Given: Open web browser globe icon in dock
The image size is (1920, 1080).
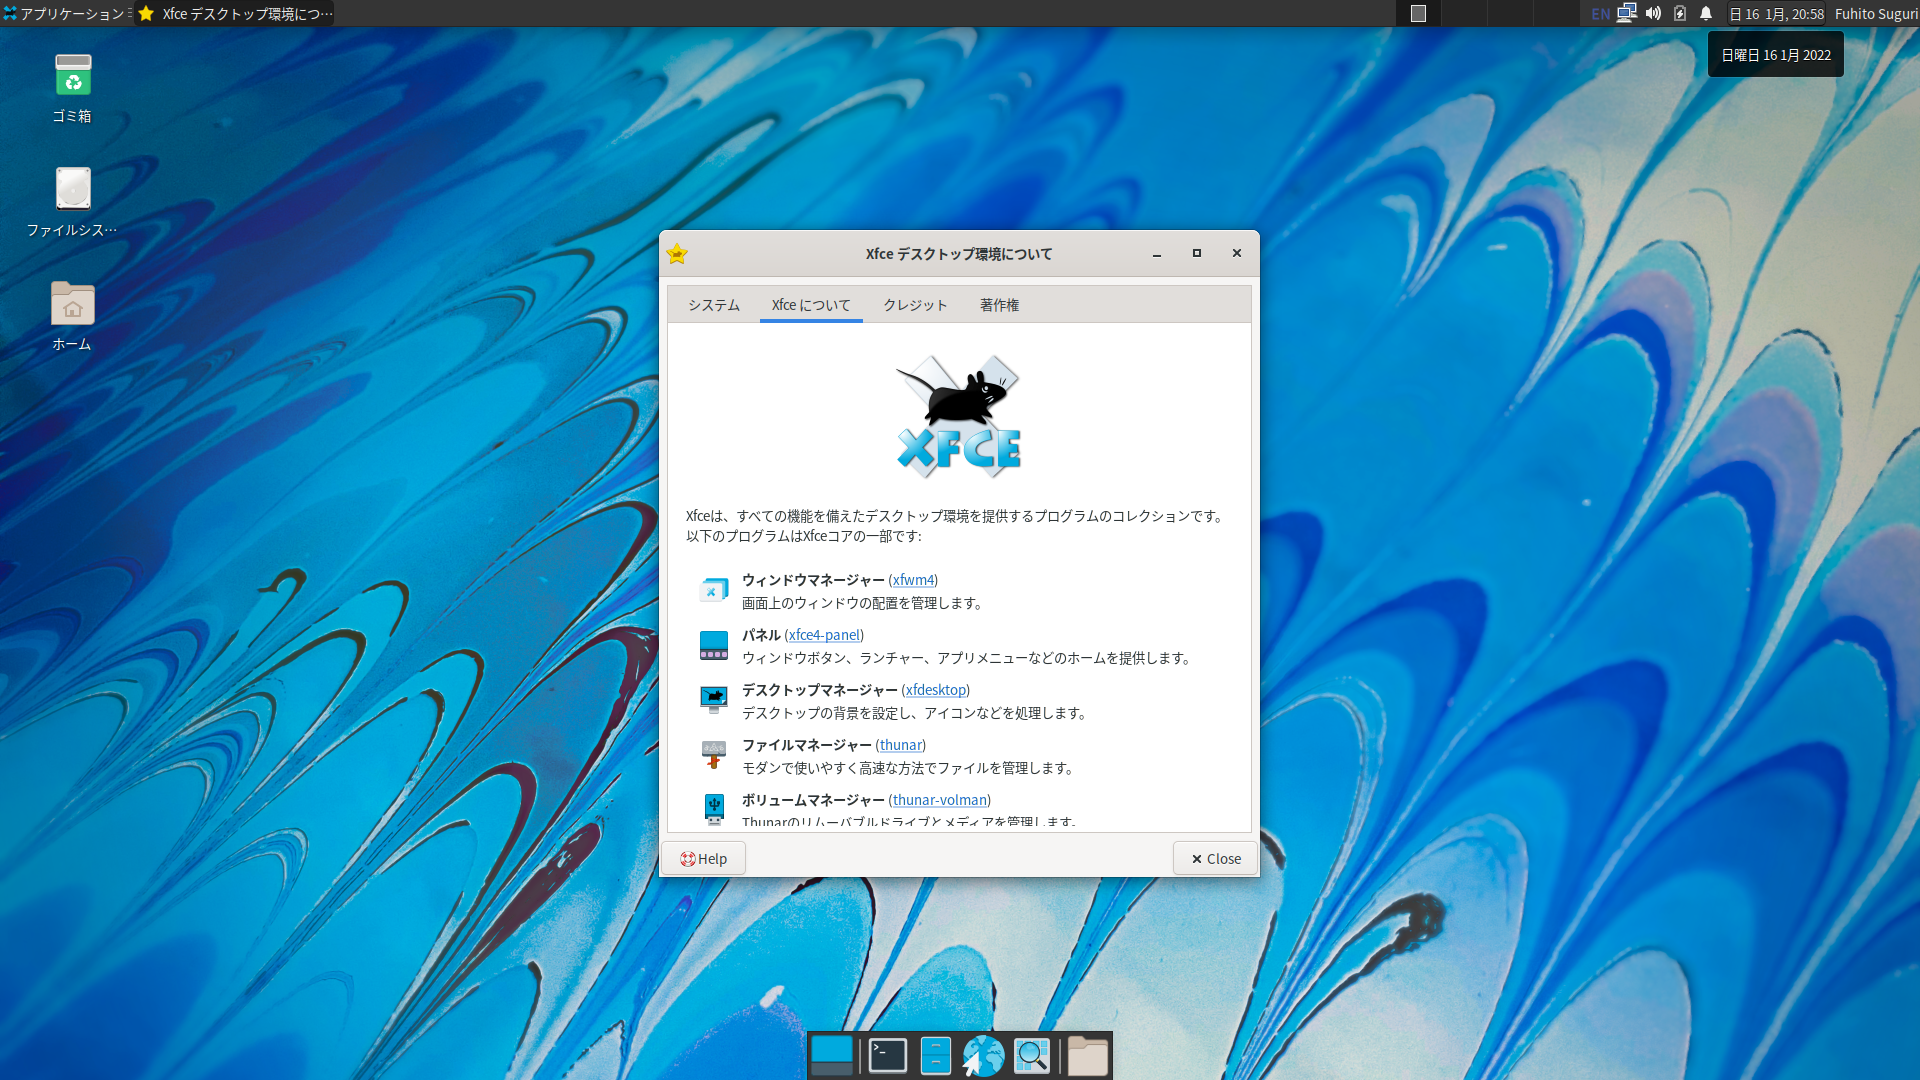Looking at the screenshot, I should [x=983, y=1056].
